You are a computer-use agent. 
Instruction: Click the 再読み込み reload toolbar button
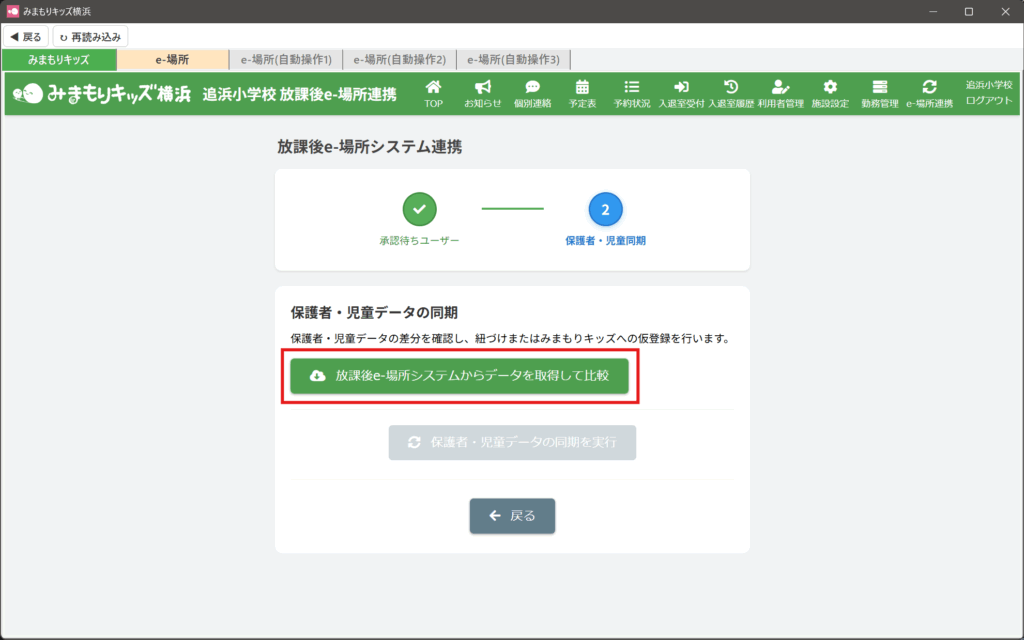pyautogui.click(x=90, y=37)
